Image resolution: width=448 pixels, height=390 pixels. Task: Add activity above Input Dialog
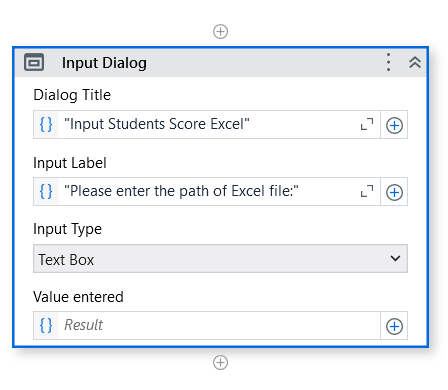[220, 32]
